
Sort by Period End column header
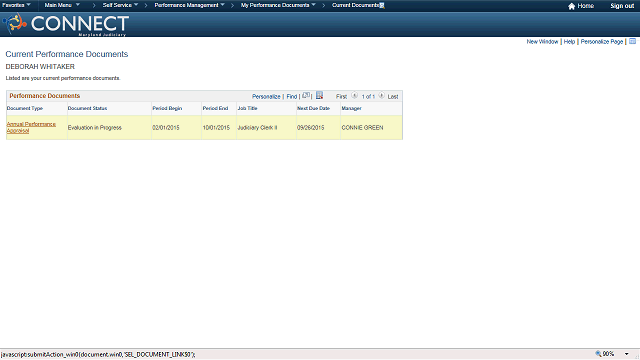click(x=215, y=109)
